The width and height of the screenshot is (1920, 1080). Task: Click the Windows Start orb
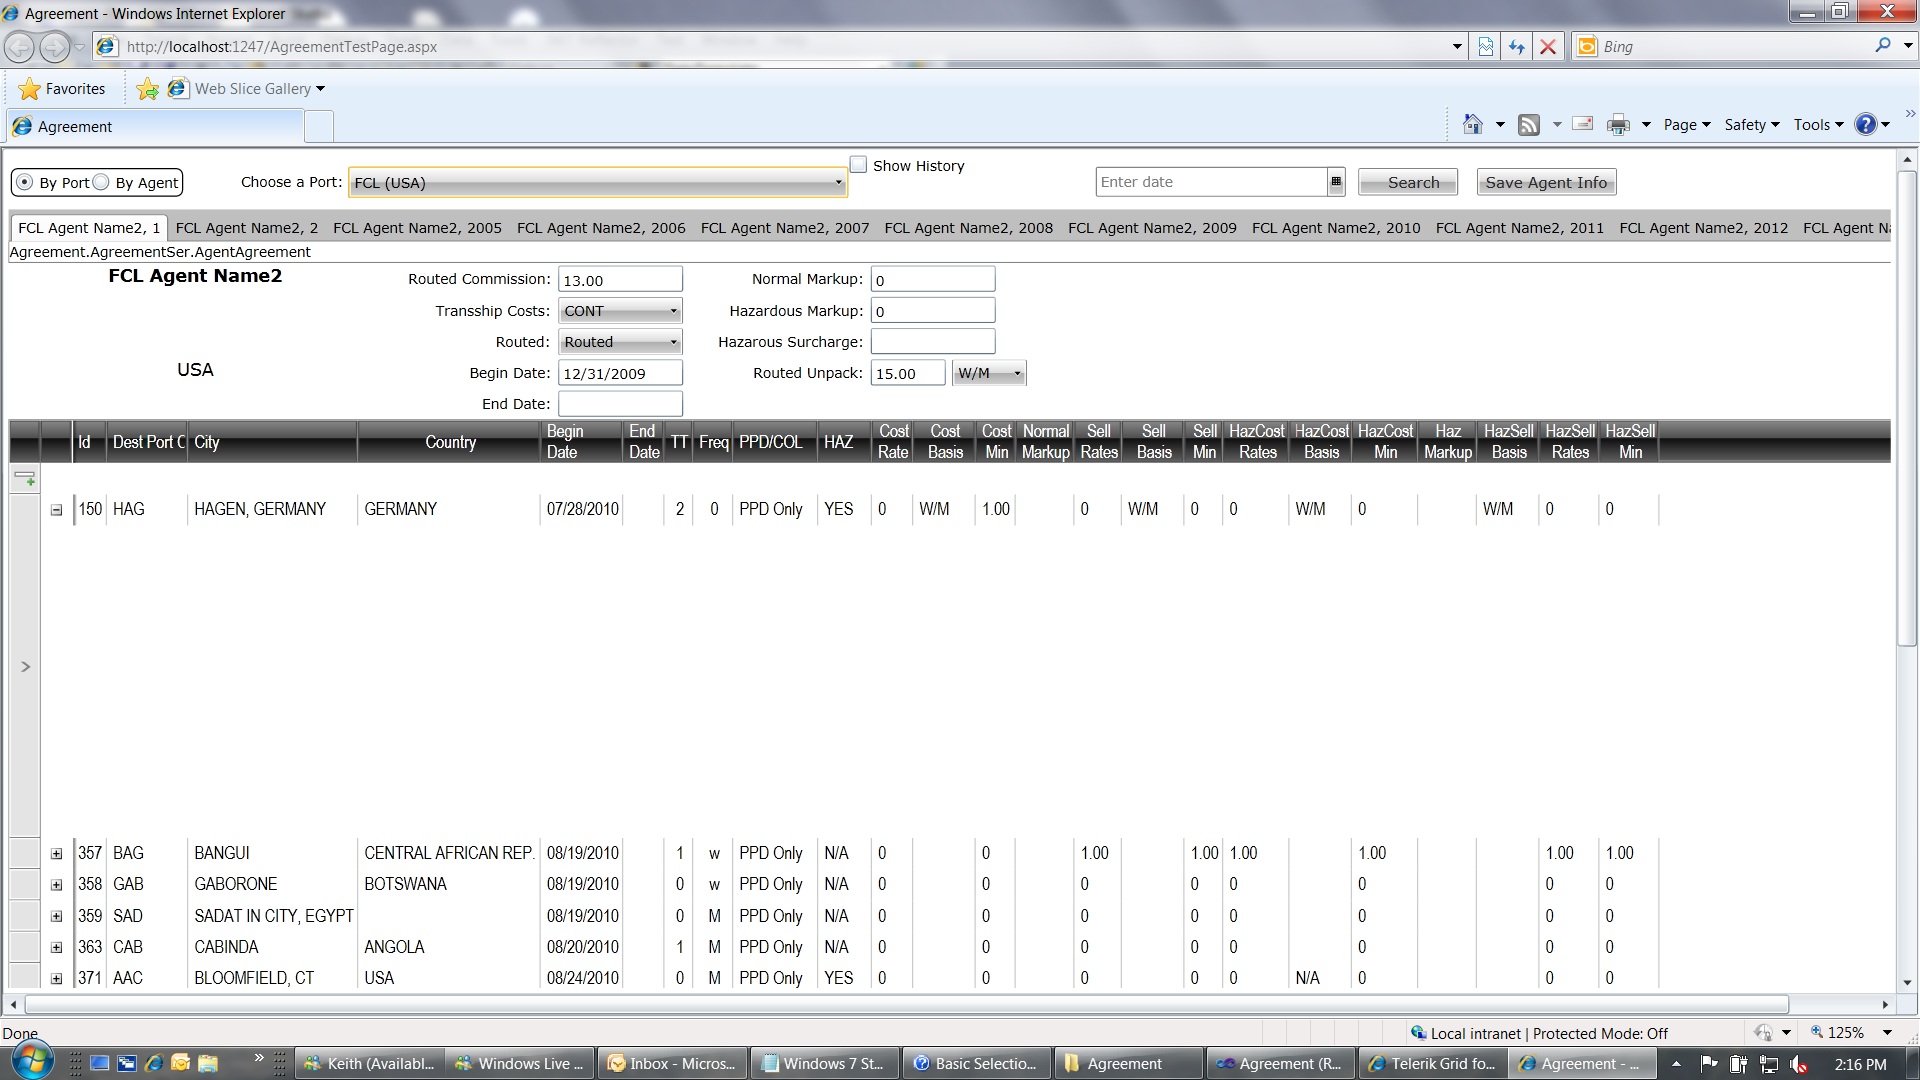tap(30, 1062)
